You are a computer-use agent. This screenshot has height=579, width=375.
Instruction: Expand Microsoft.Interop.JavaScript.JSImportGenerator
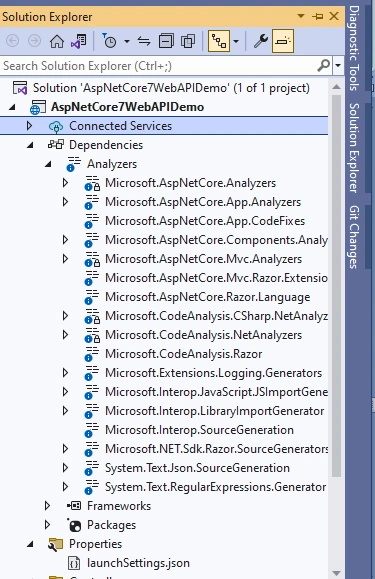click(66, 391)
